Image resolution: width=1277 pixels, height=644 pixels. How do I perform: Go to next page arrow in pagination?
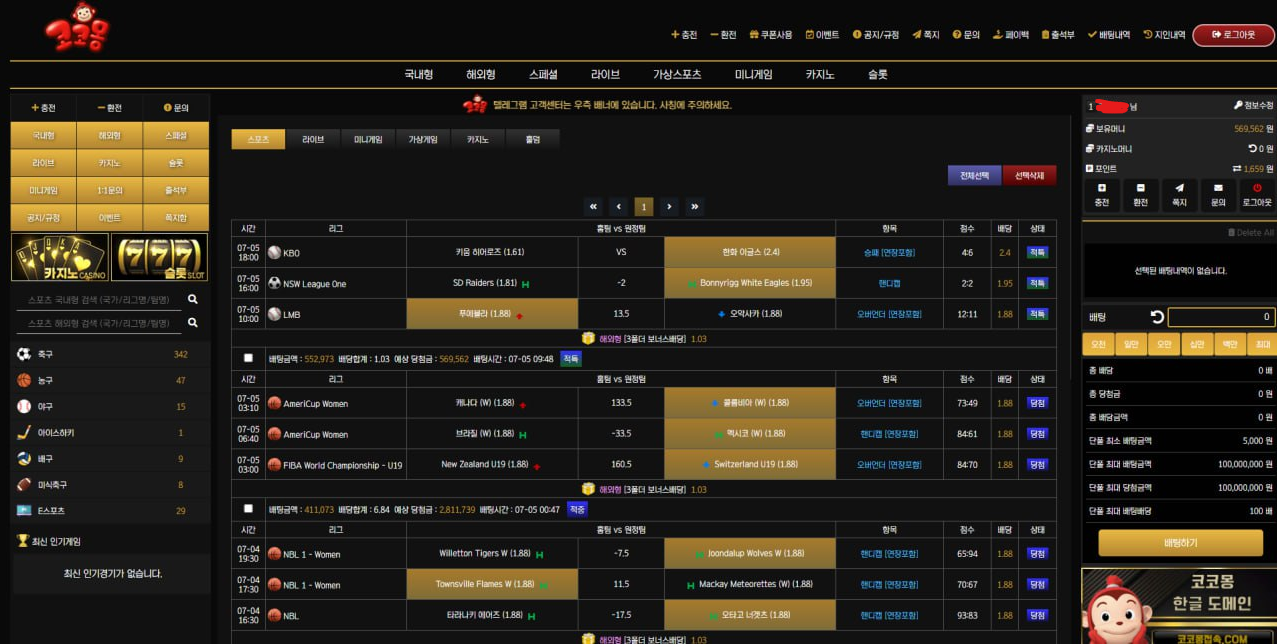tap(669, 207)
